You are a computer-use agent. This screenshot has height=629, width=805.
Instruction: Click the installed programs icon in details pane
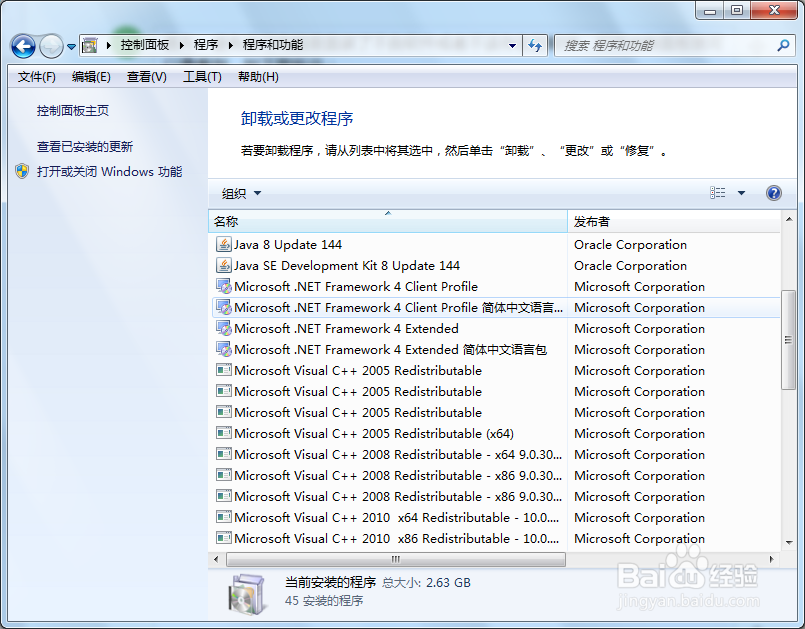(x=248, y=594)
